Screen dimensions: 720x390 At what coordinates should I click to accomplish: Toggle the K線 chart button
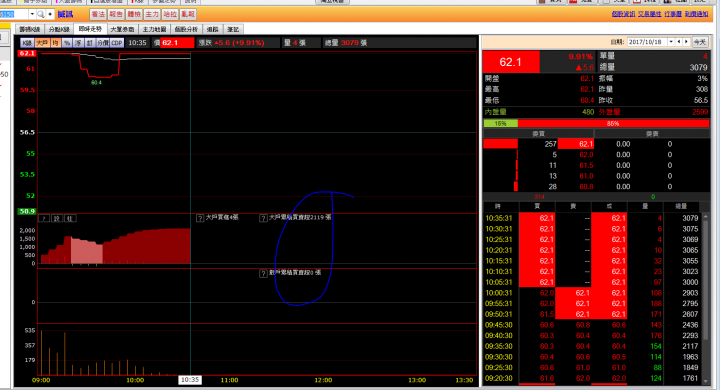coord(27,43)
